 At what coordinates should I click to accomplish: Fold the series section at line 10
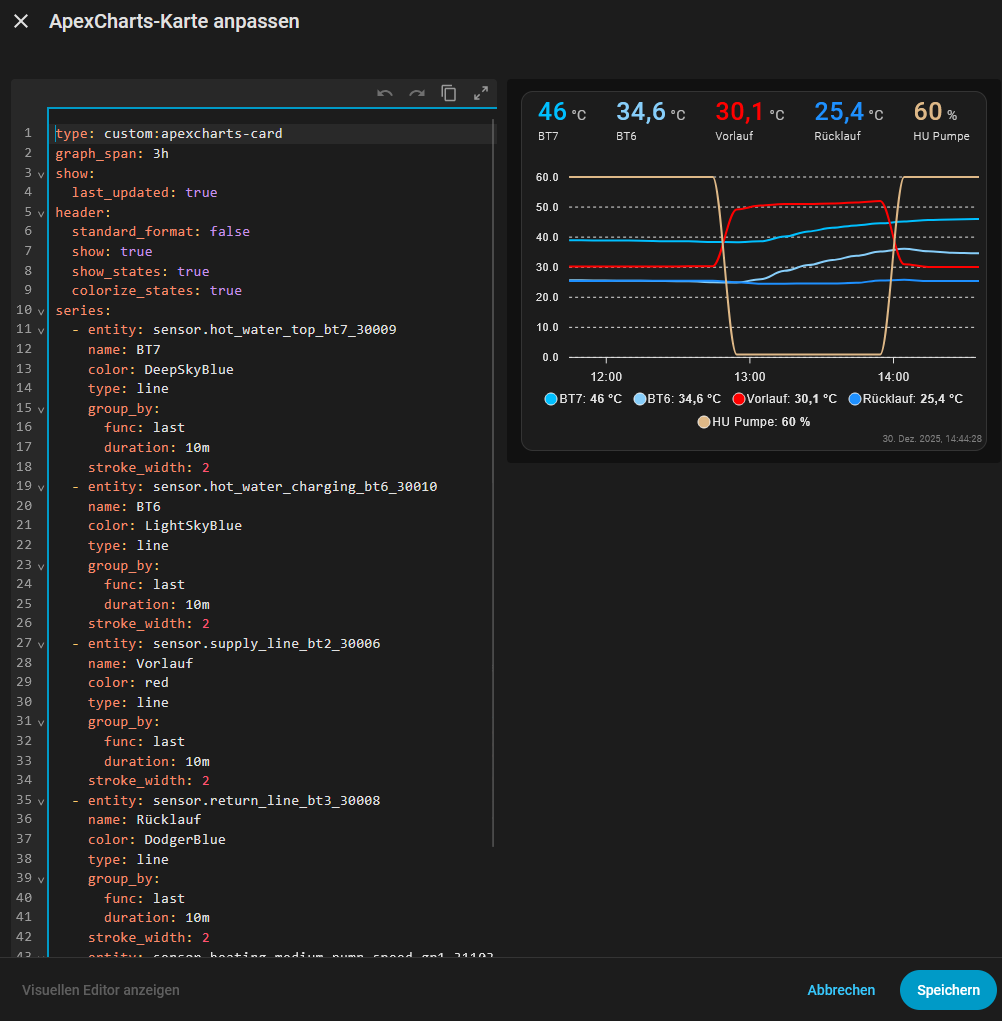point(41,311)
